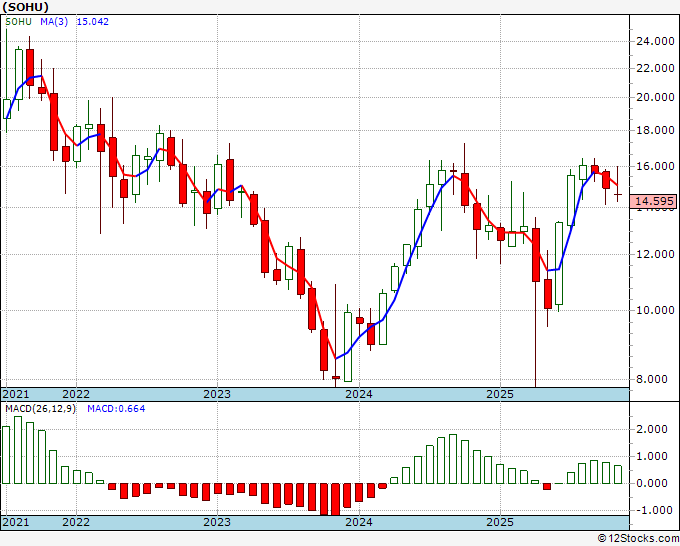Click 2025 on the MACD panel time axis

[x=500, y=522]
